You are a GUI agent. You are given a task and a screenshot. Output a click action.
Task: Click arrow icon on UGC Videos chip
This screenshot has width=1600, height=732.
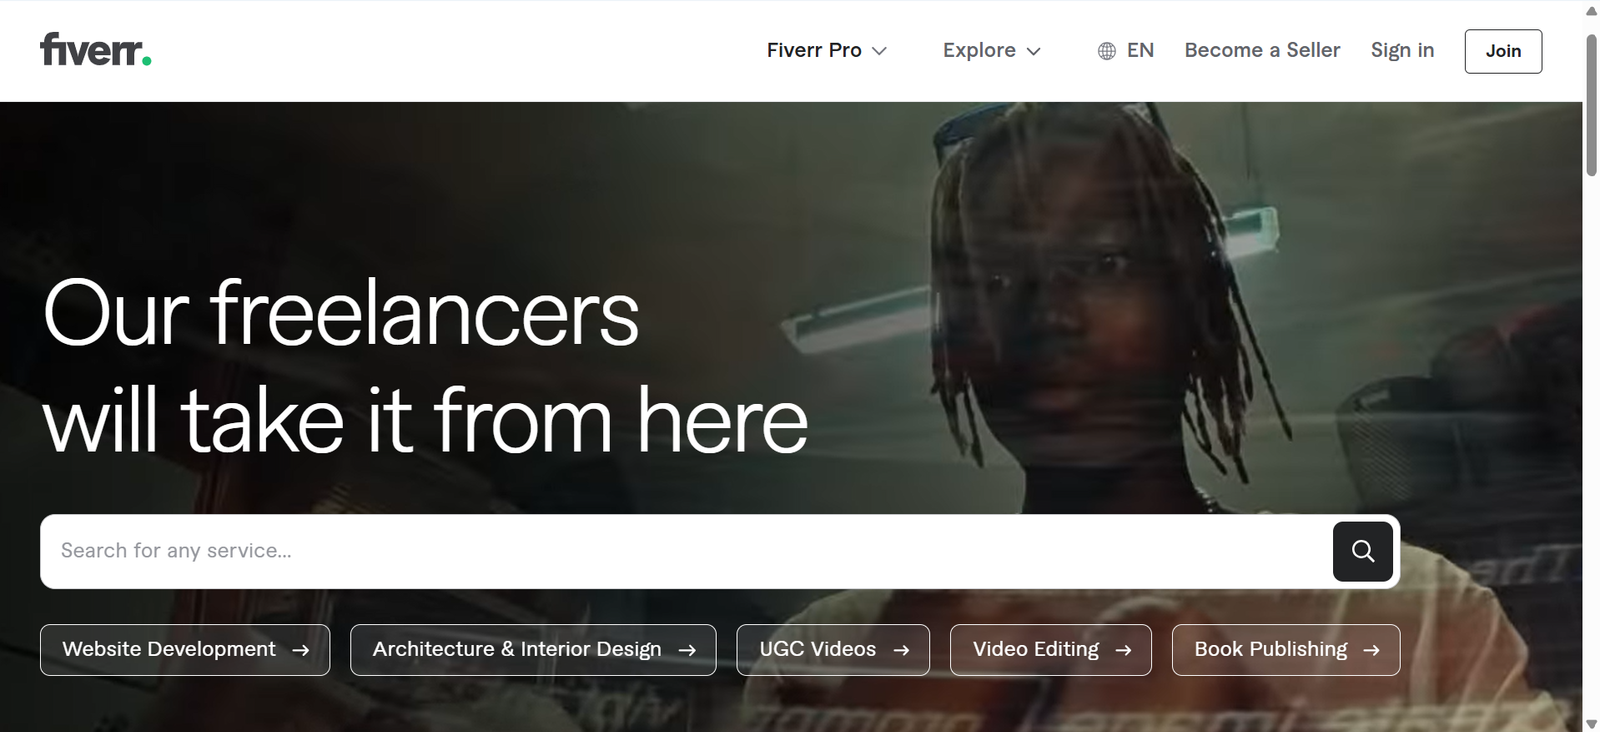click(x=901, y=650)
